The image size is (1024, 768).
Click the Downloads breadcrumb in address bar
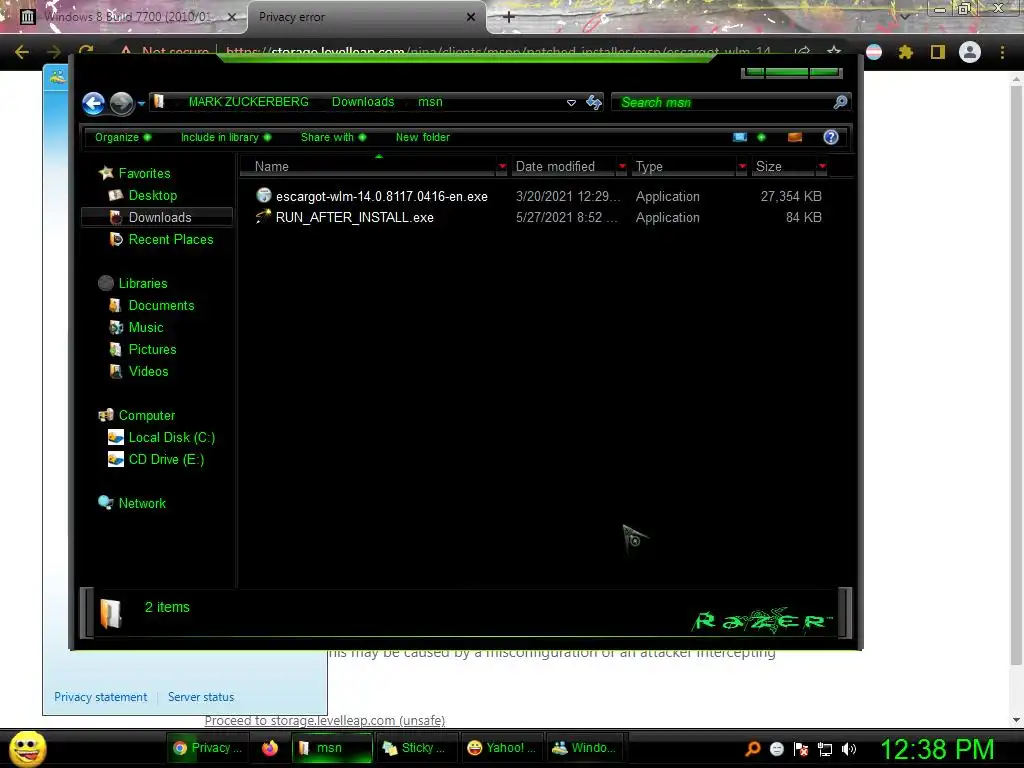coord(362,102)
